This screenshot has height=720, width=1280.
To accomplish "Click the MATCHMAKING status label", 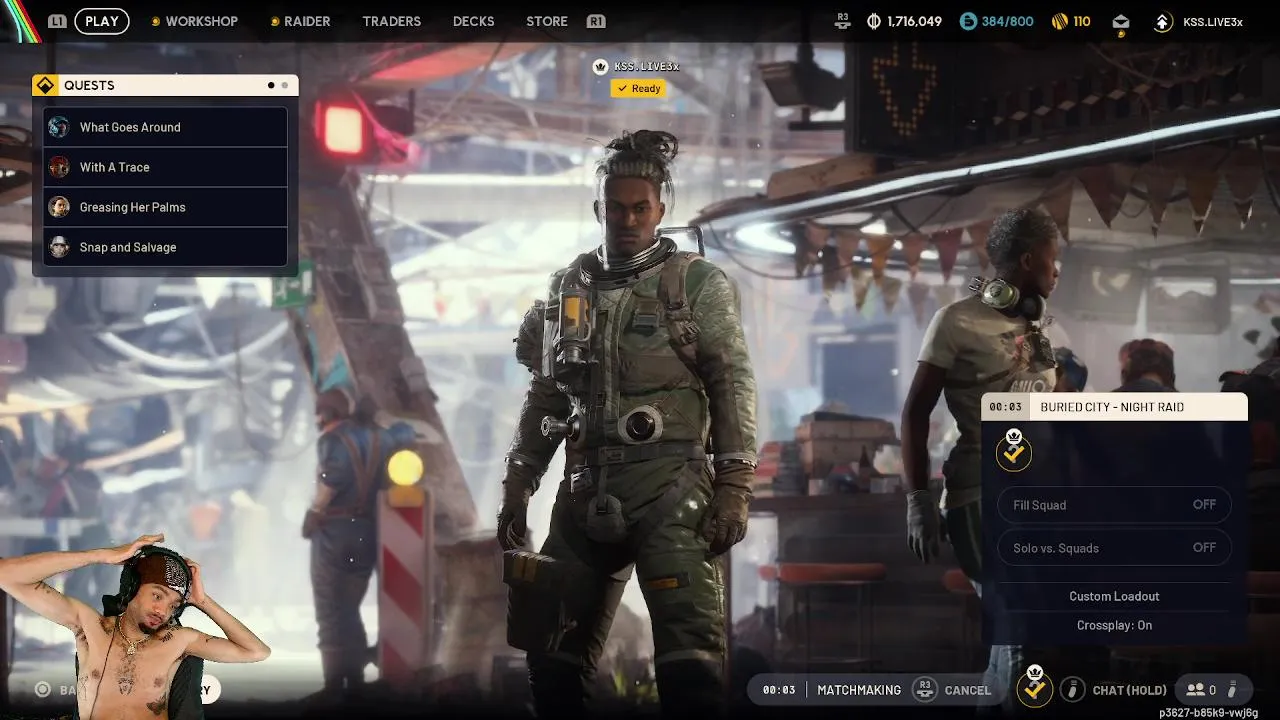I will pos(859,690).
